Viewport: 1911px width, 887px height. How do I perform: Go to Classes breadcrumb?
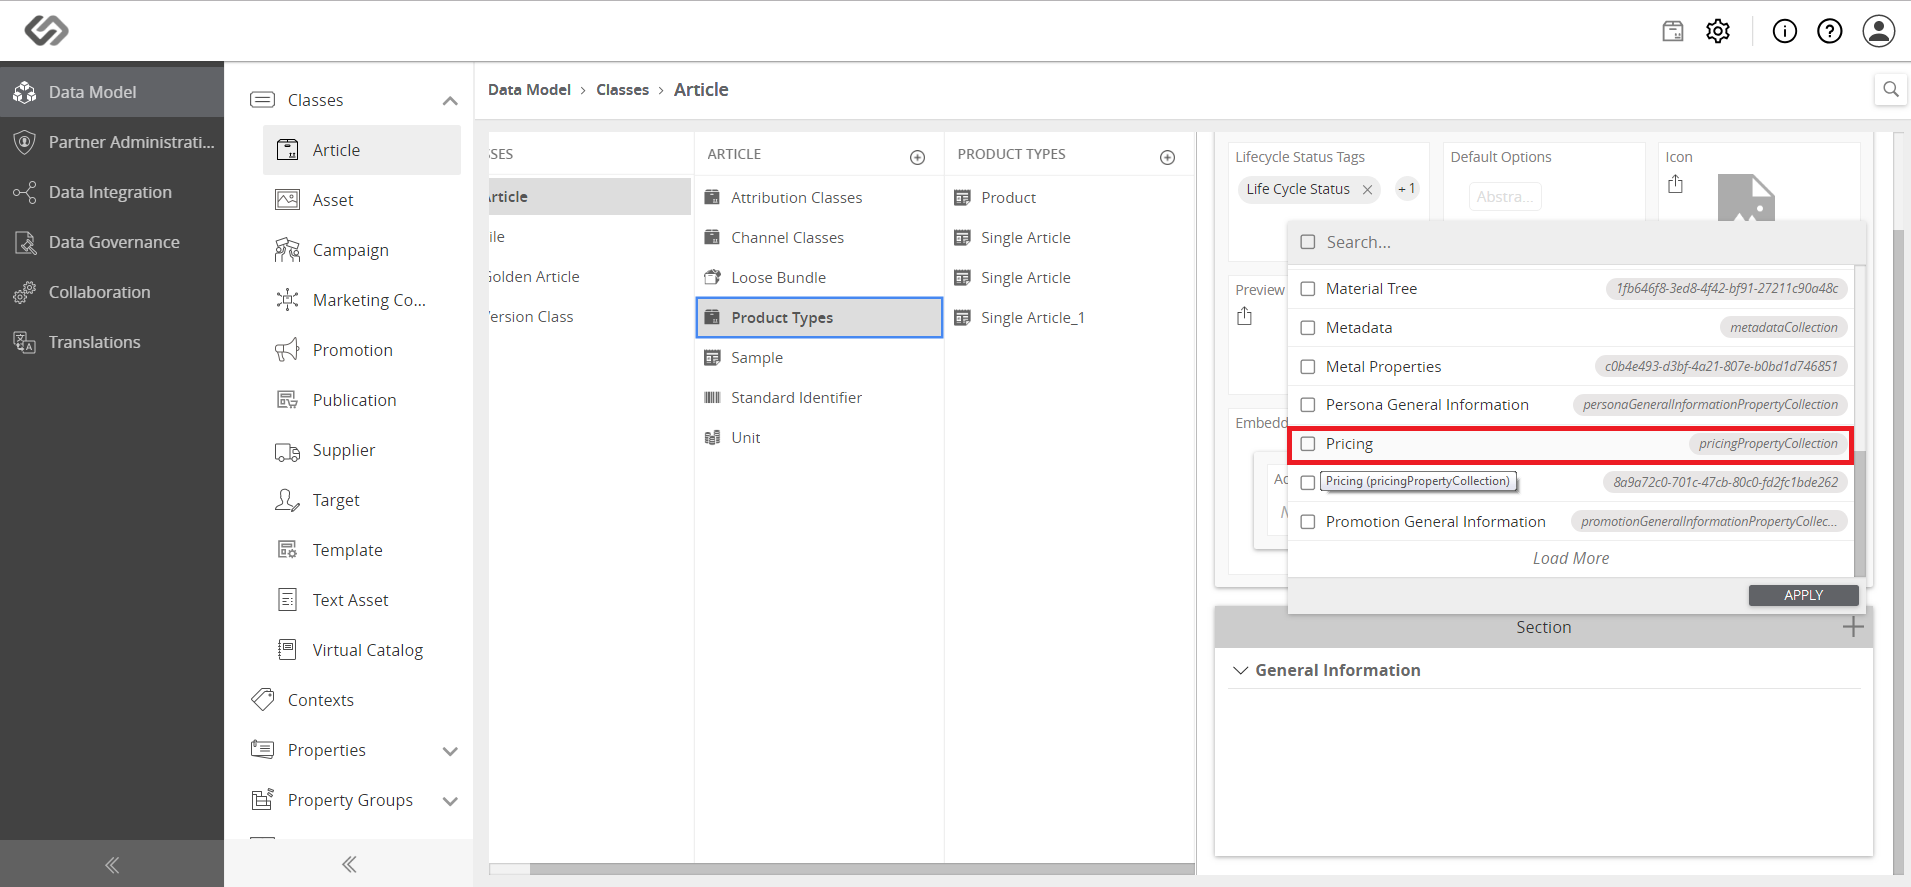point(622,90)
